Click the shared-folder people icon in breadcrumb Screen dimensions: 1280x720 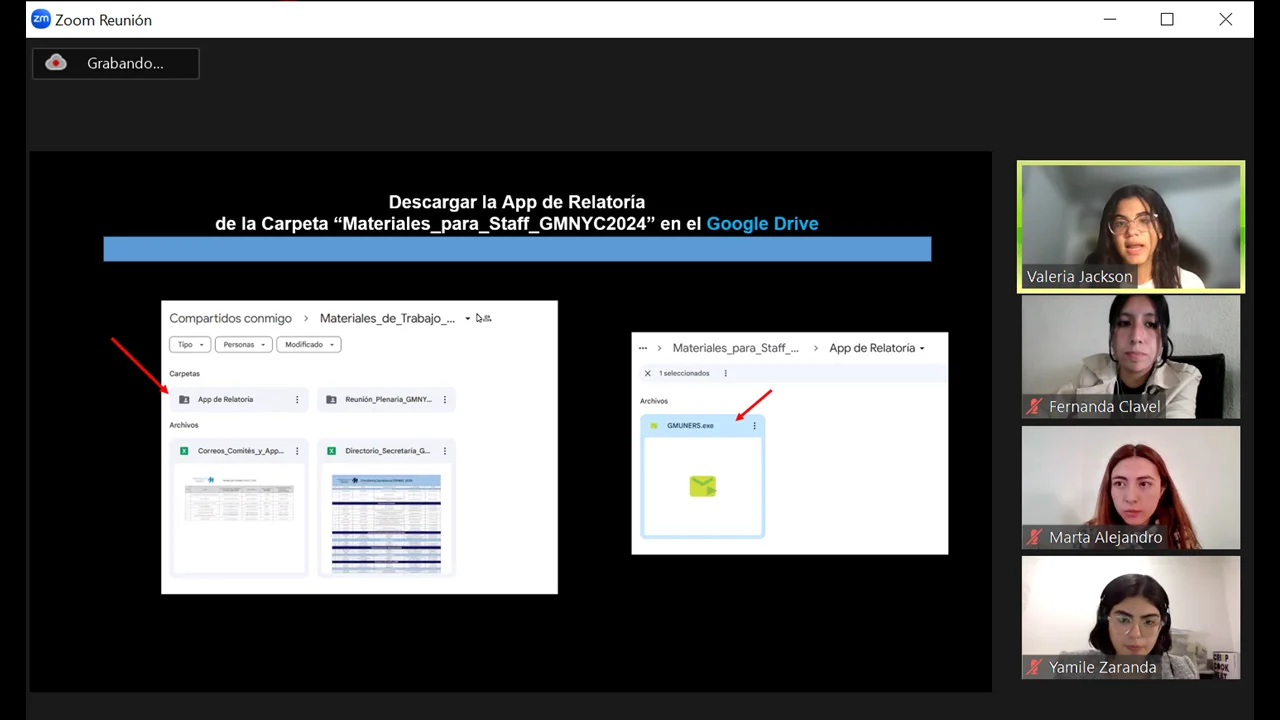pos(484,319)
